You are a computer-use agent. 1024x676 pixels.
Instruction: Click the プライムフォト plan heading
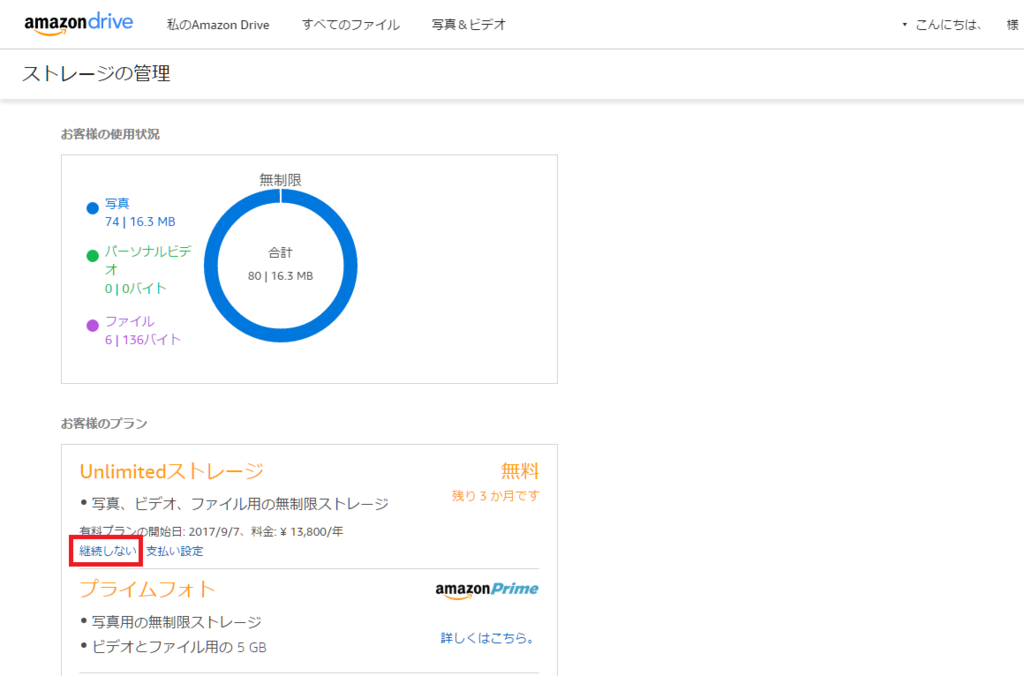[x=147, y=589]
